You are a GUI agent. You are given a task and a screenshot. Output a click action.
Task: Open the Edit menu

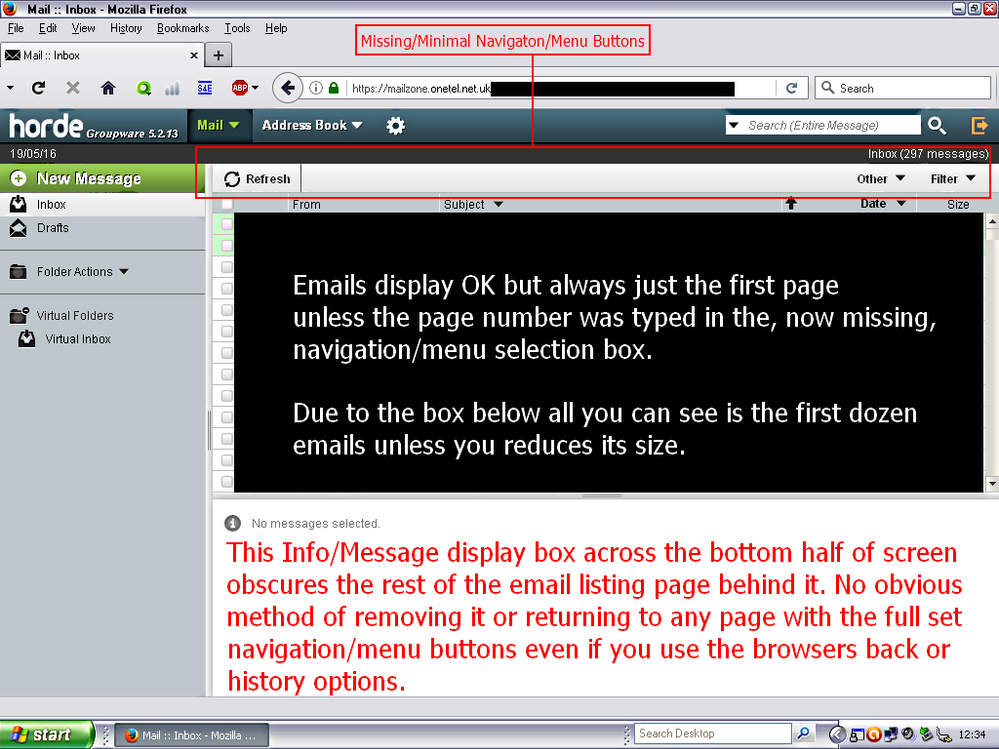(48, 28)
